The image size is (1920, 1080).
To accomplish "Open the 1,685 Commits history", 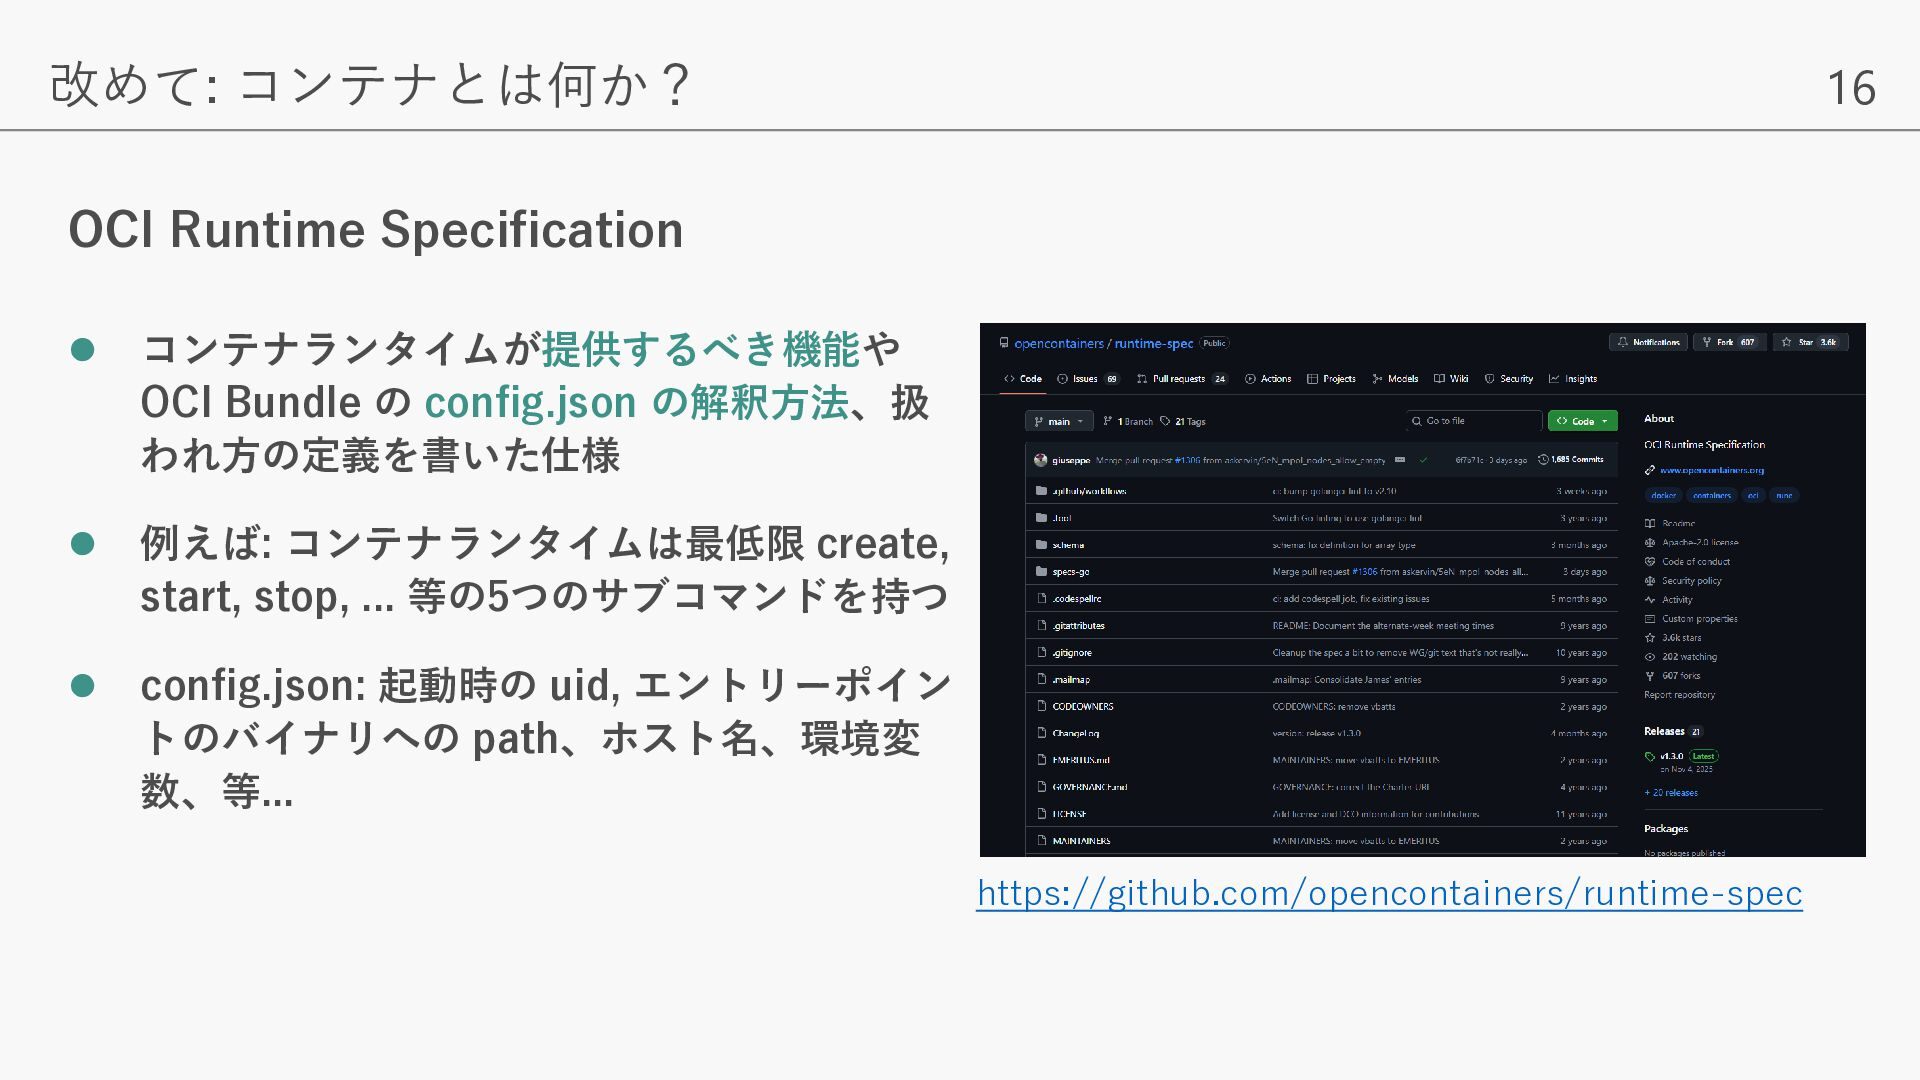I will [x=1571, y=460].
